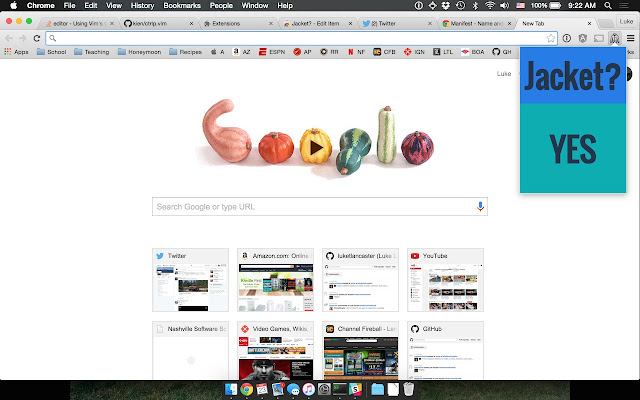Open the CFB bookmark
Screen dimensions: 640x400
(384, 52)
